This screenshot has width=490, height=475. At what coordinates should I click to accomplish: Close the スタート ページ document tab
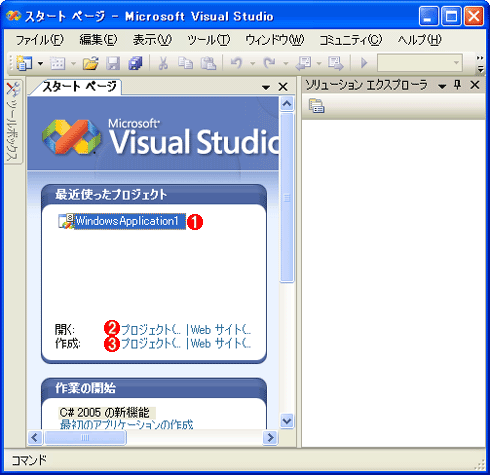[x=283, y=87]
